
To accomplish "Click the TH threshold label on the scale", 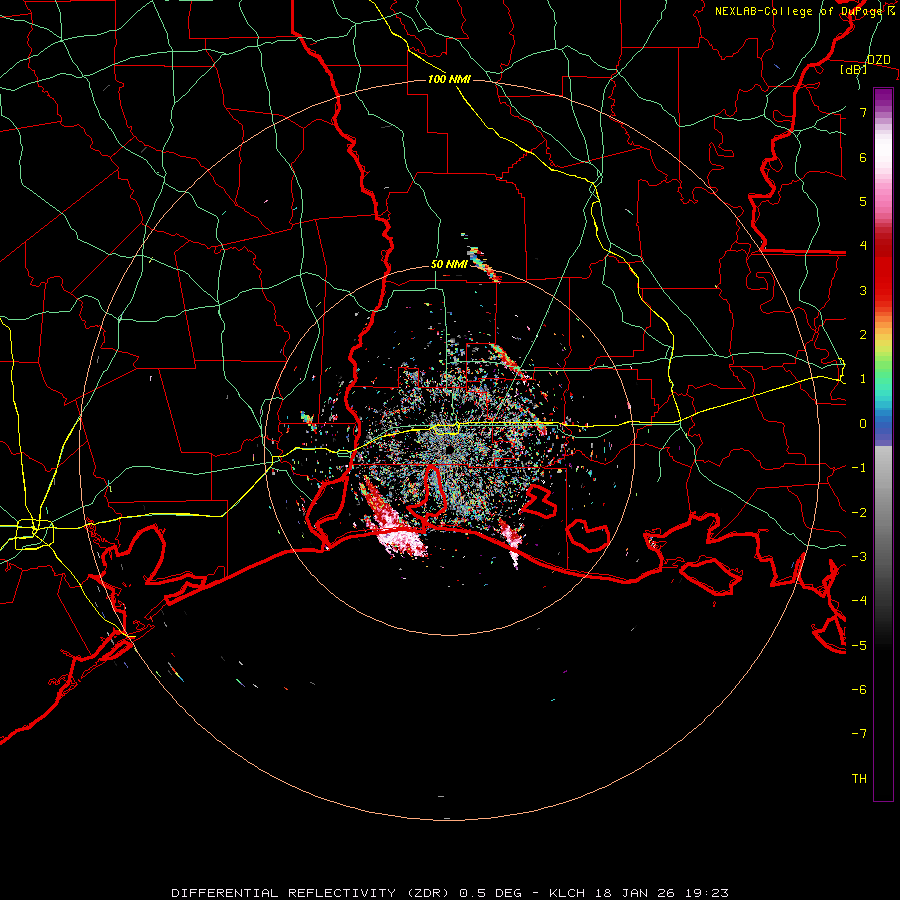I will point(859,779).
